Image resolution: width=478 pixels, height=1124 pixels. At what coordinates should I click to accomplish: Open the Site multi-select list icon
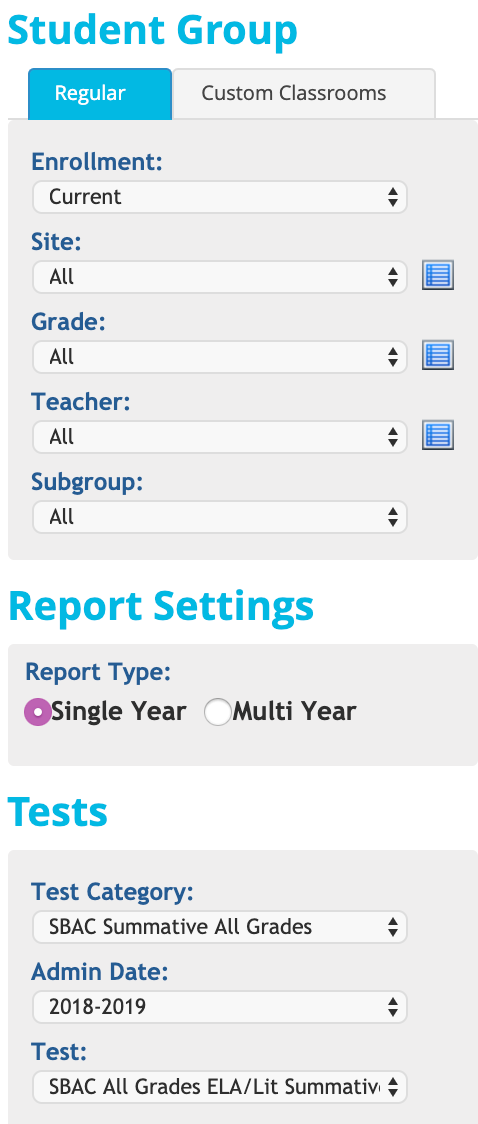438,276
